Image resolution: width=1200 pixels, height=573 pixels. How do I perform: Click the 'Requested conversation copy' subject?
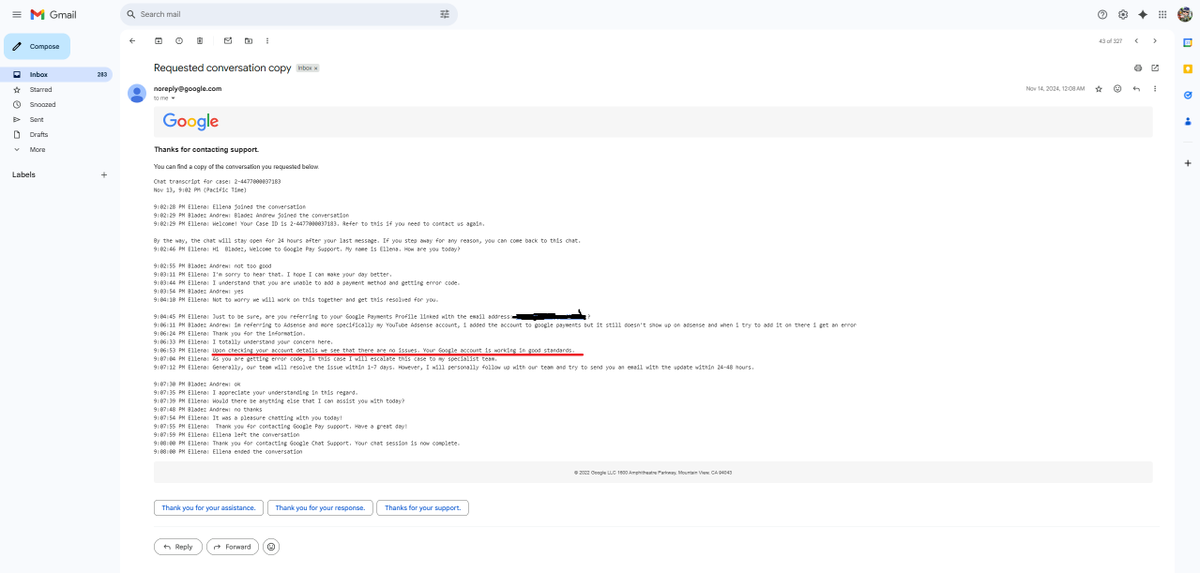(x=222, y=68)
